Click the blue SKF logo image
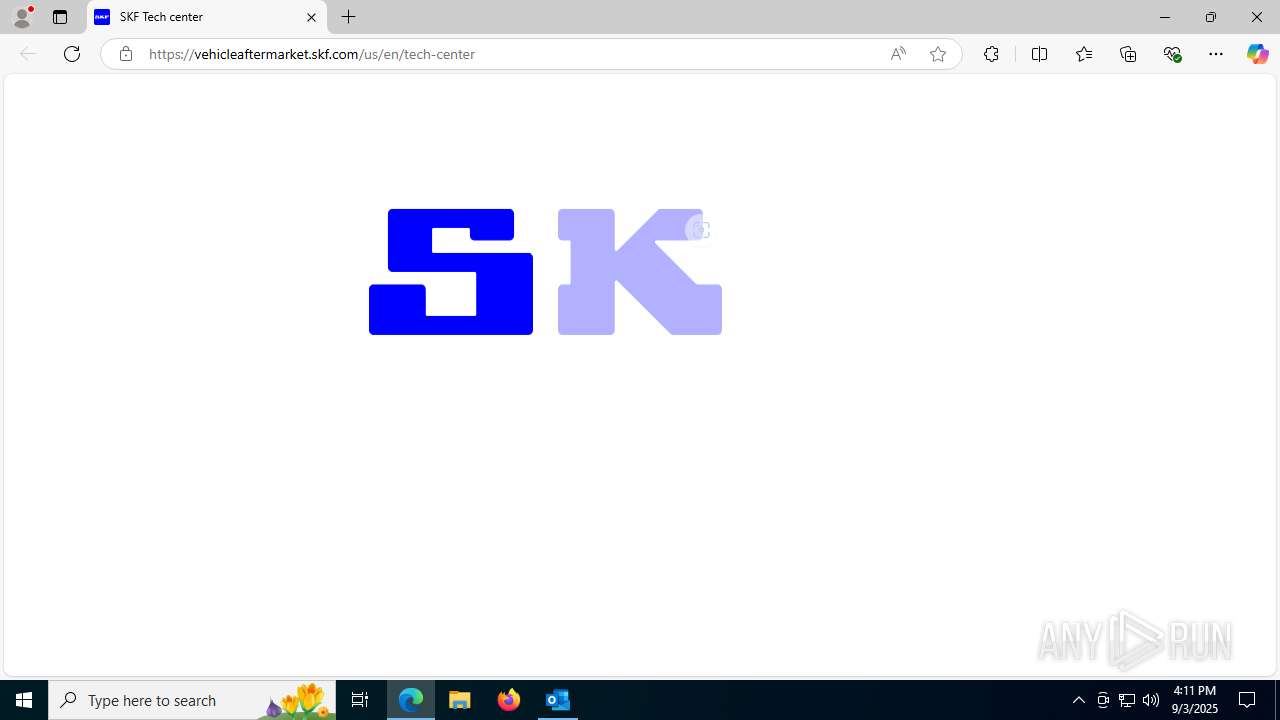Screen dimensions: 1280x720 (x=545, y=271)
